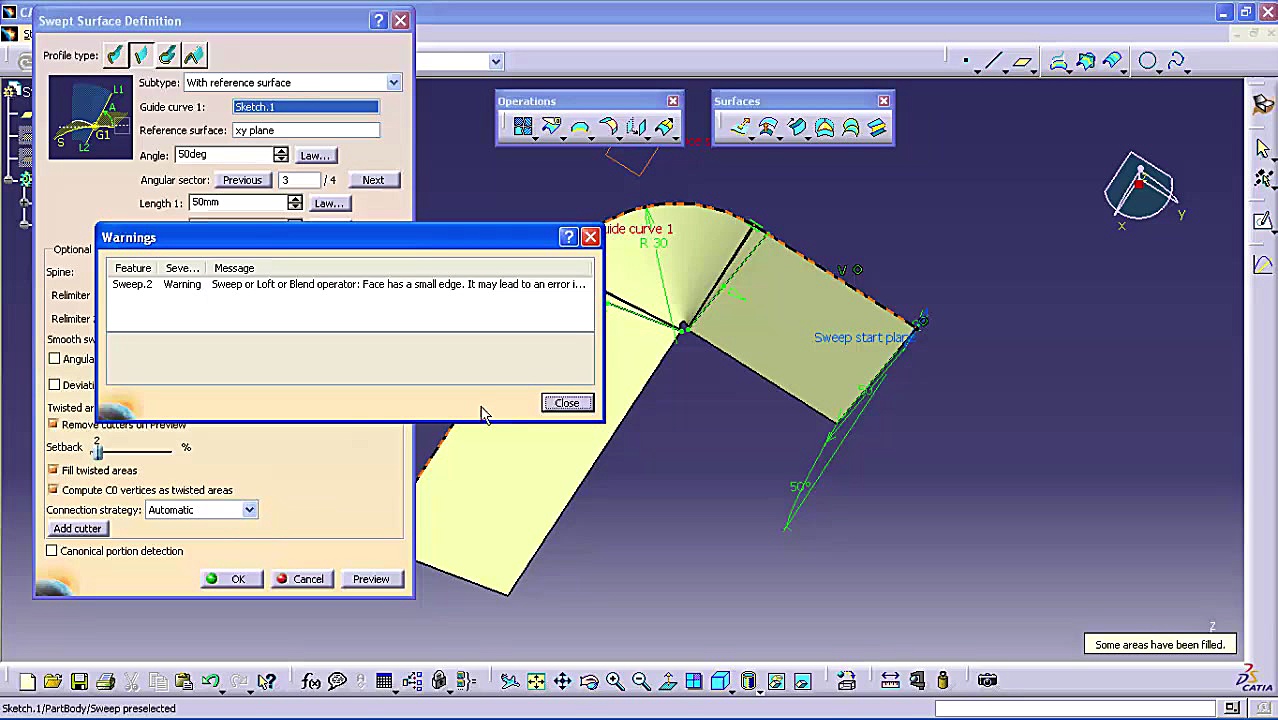Click the Measure Between icon
This screenshot has width=1278, height=720.
point(890,682)
